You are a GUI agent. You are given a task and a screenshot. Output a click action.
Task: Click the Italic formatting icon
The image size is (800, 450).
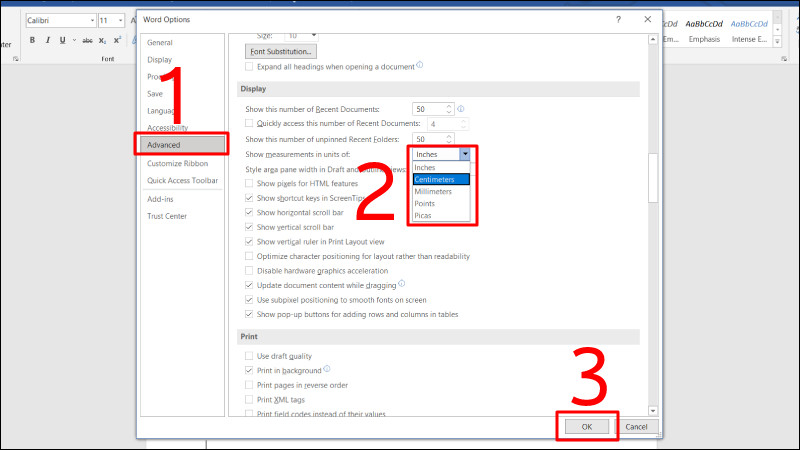click(x=46, y=40)
